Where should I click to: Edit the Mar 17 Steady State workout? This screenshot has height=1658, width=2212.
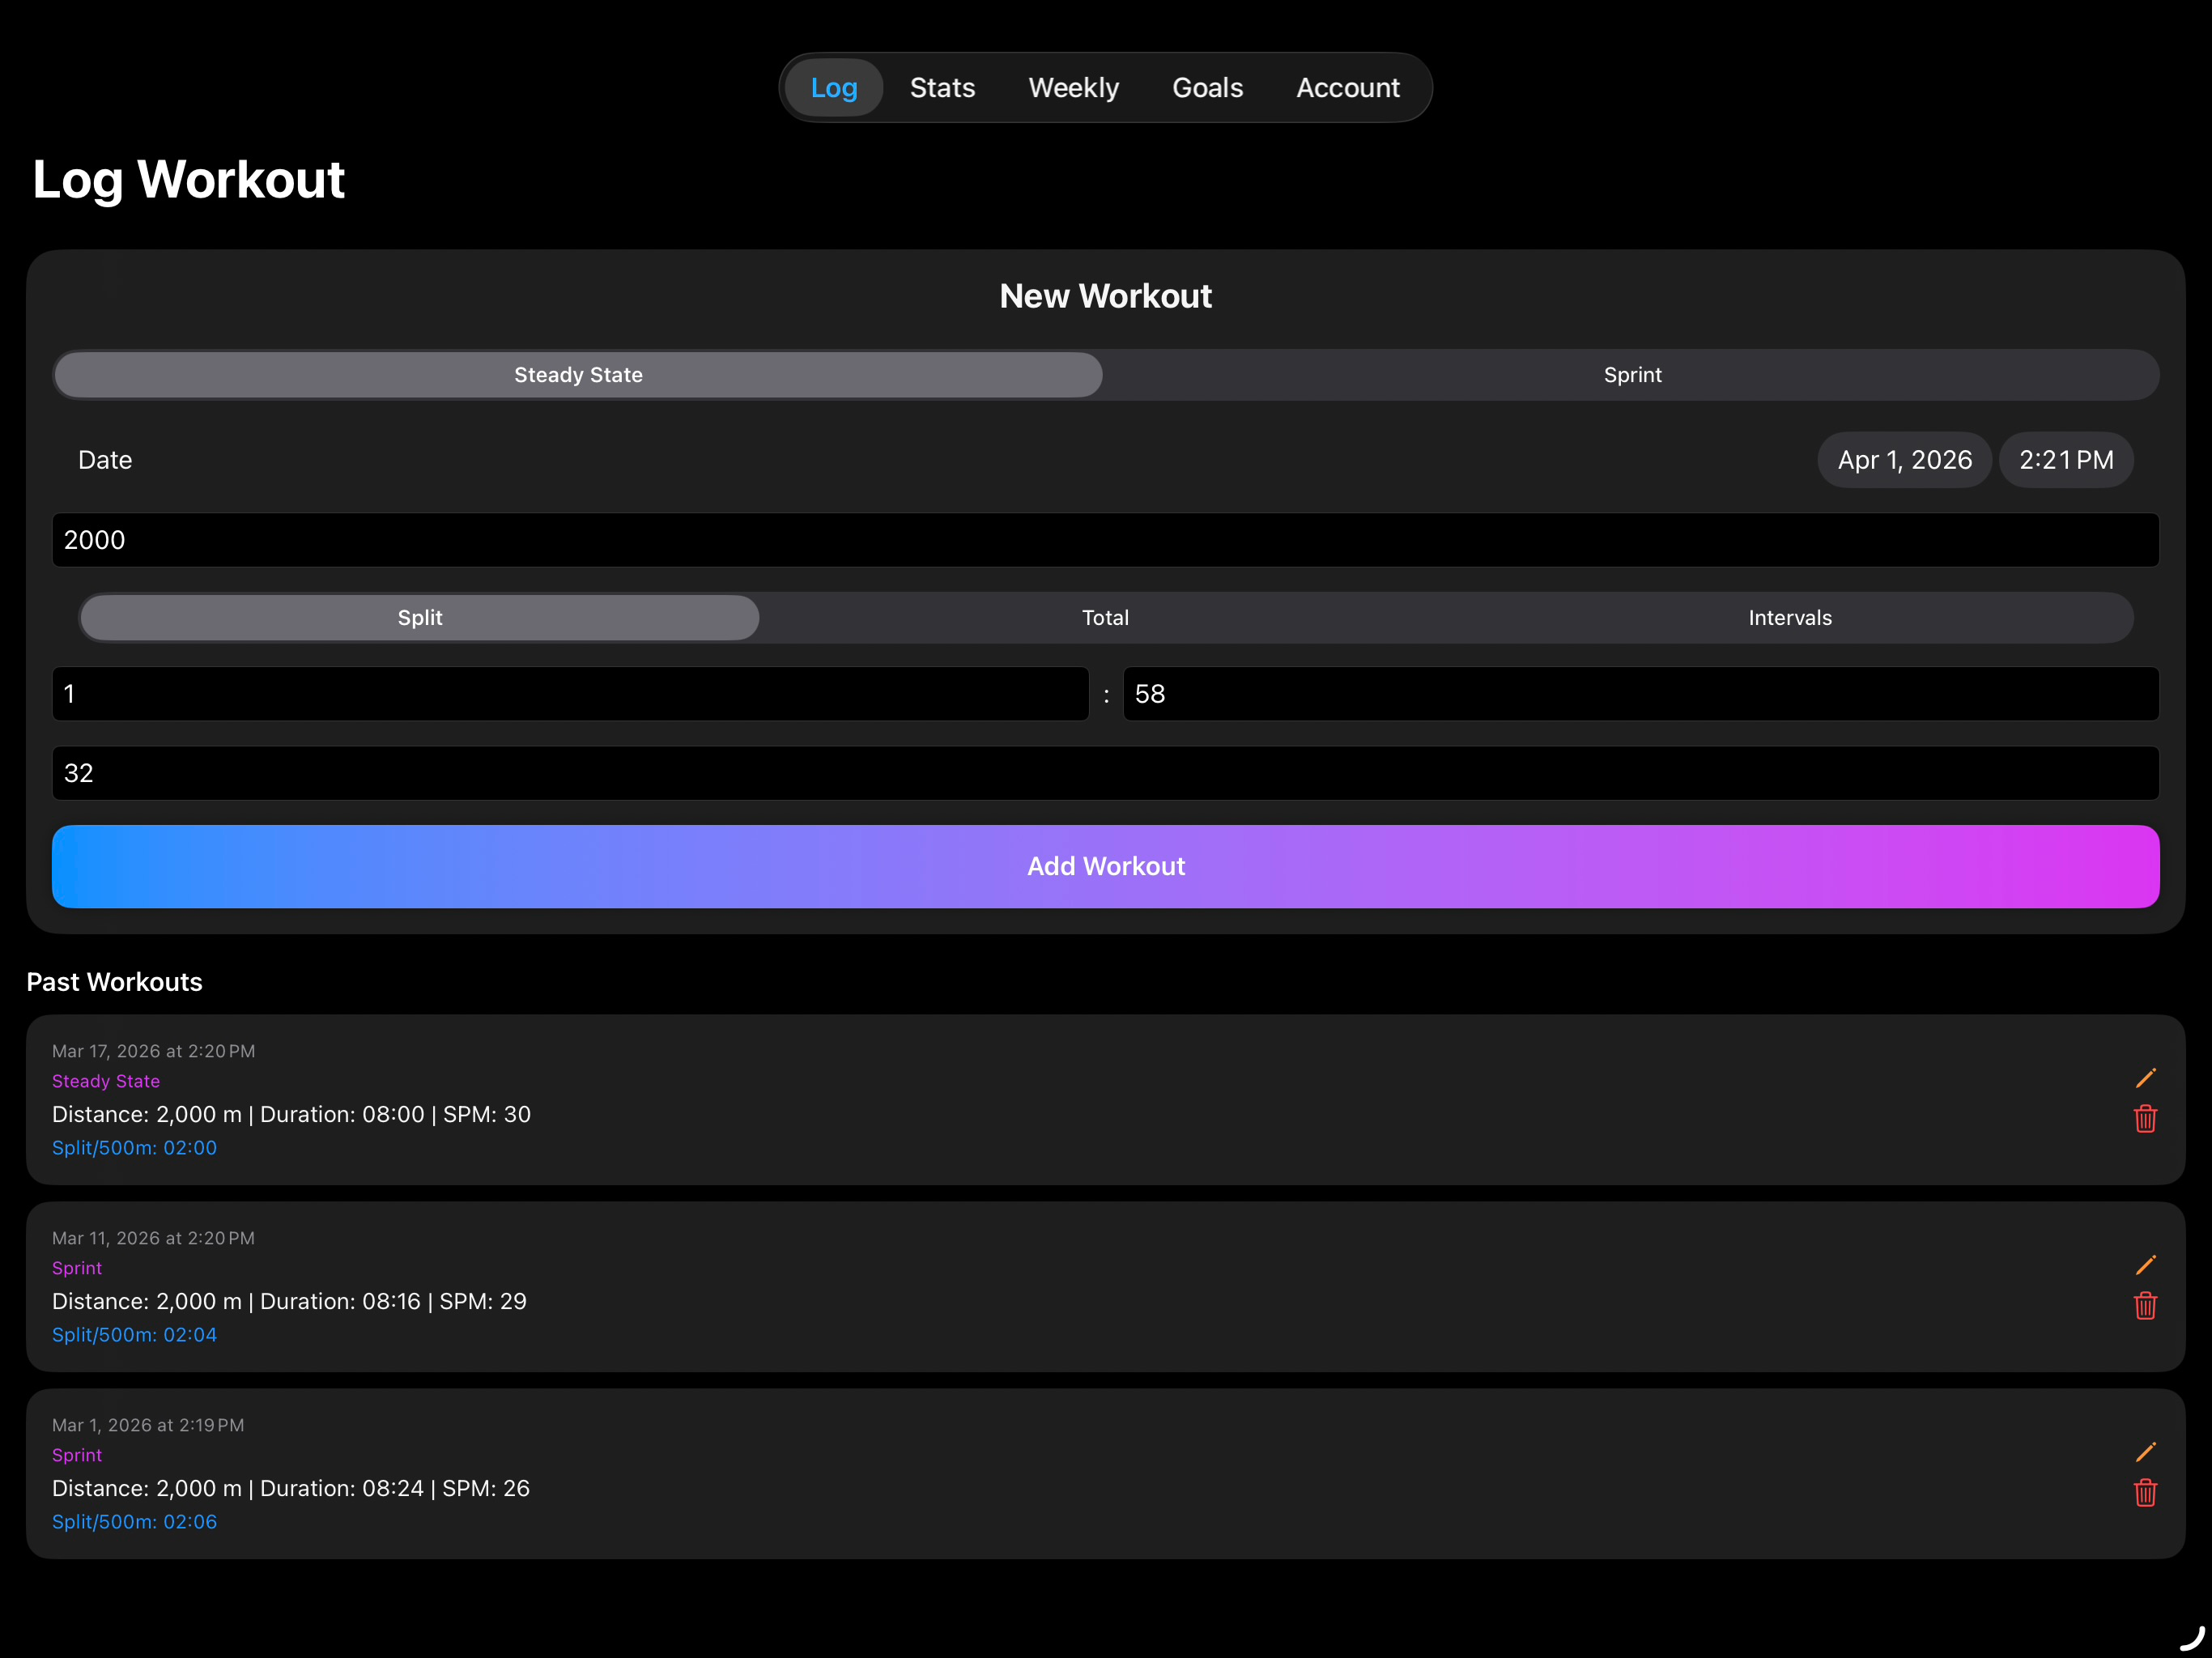(x=2145, y=1078)
